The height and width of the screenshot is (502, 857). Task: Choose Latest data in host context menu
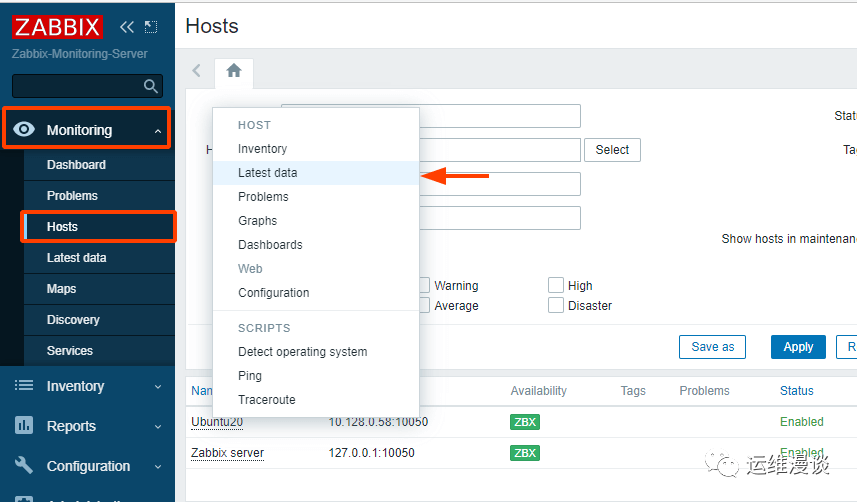[x=316, y=173]
